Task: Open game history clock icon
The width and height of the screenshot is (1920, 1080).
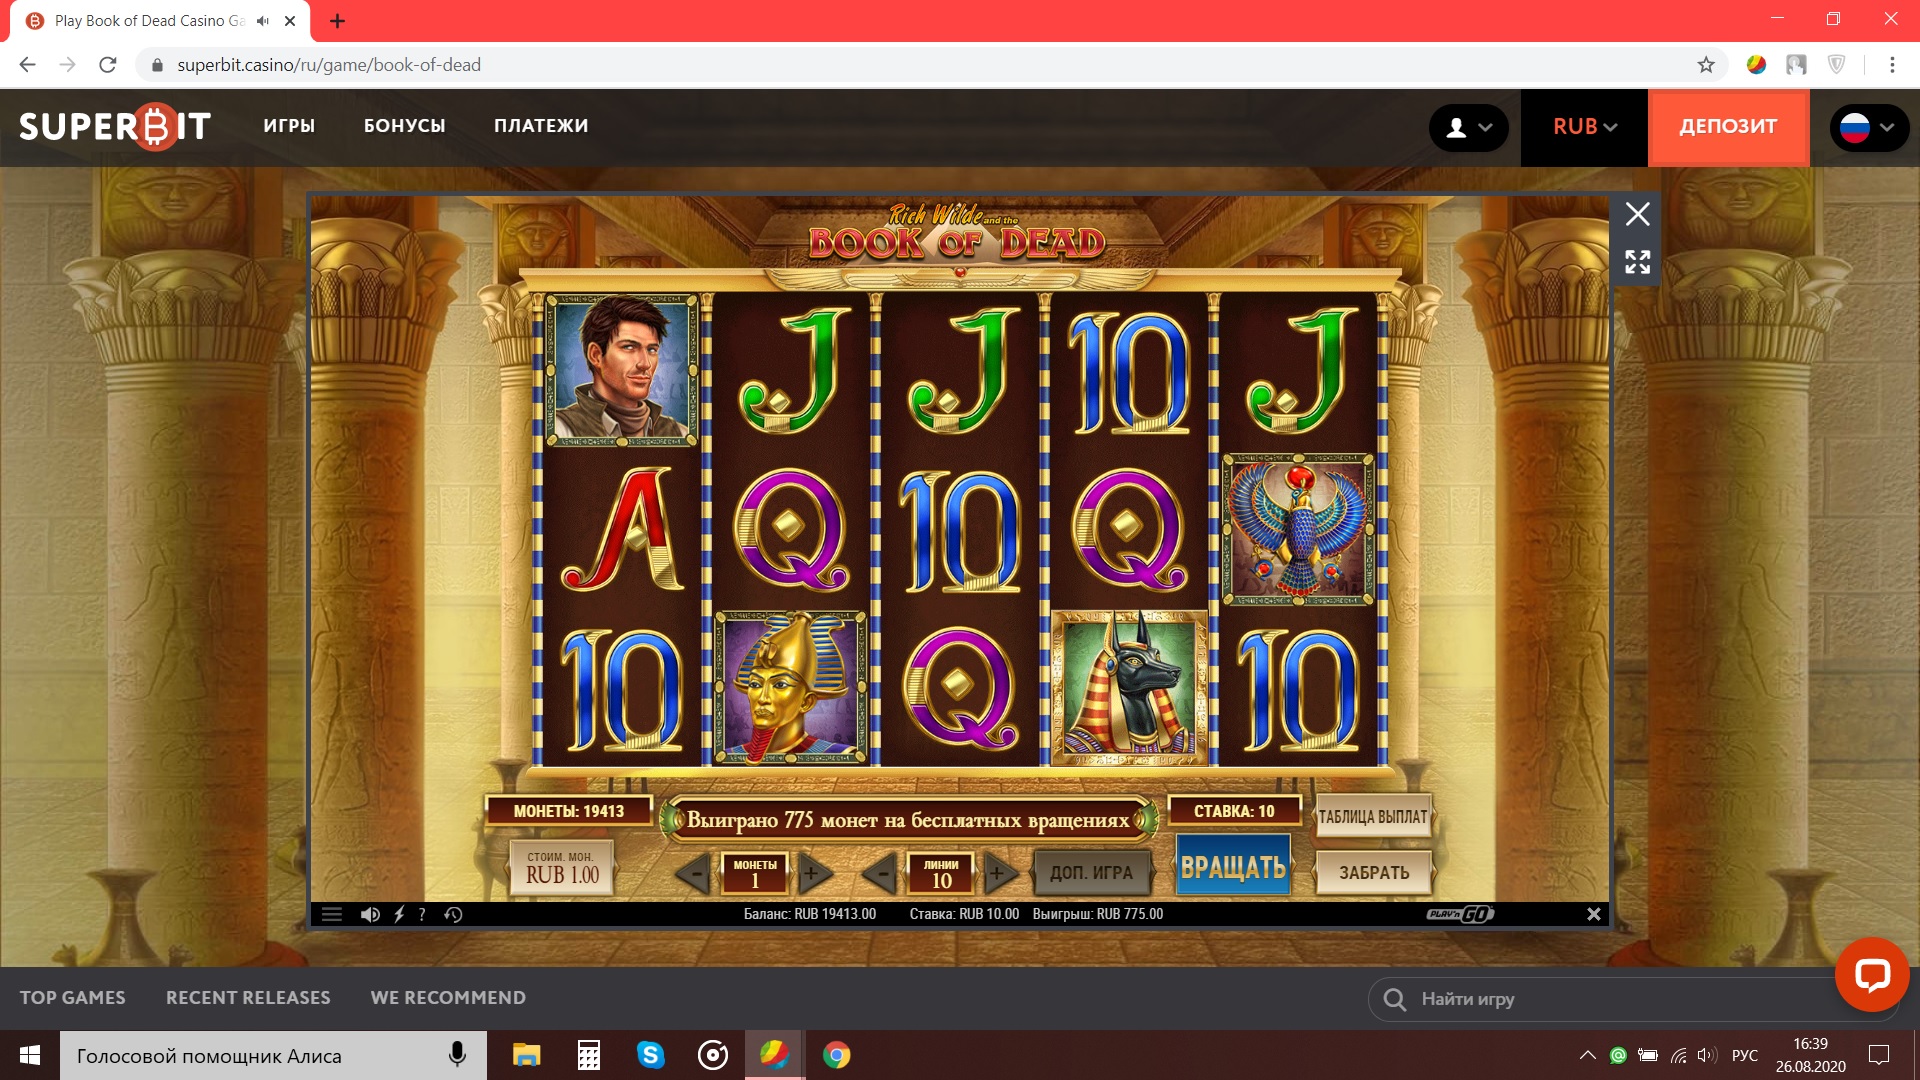Action: pyautogui.click(x=453, y=914)
